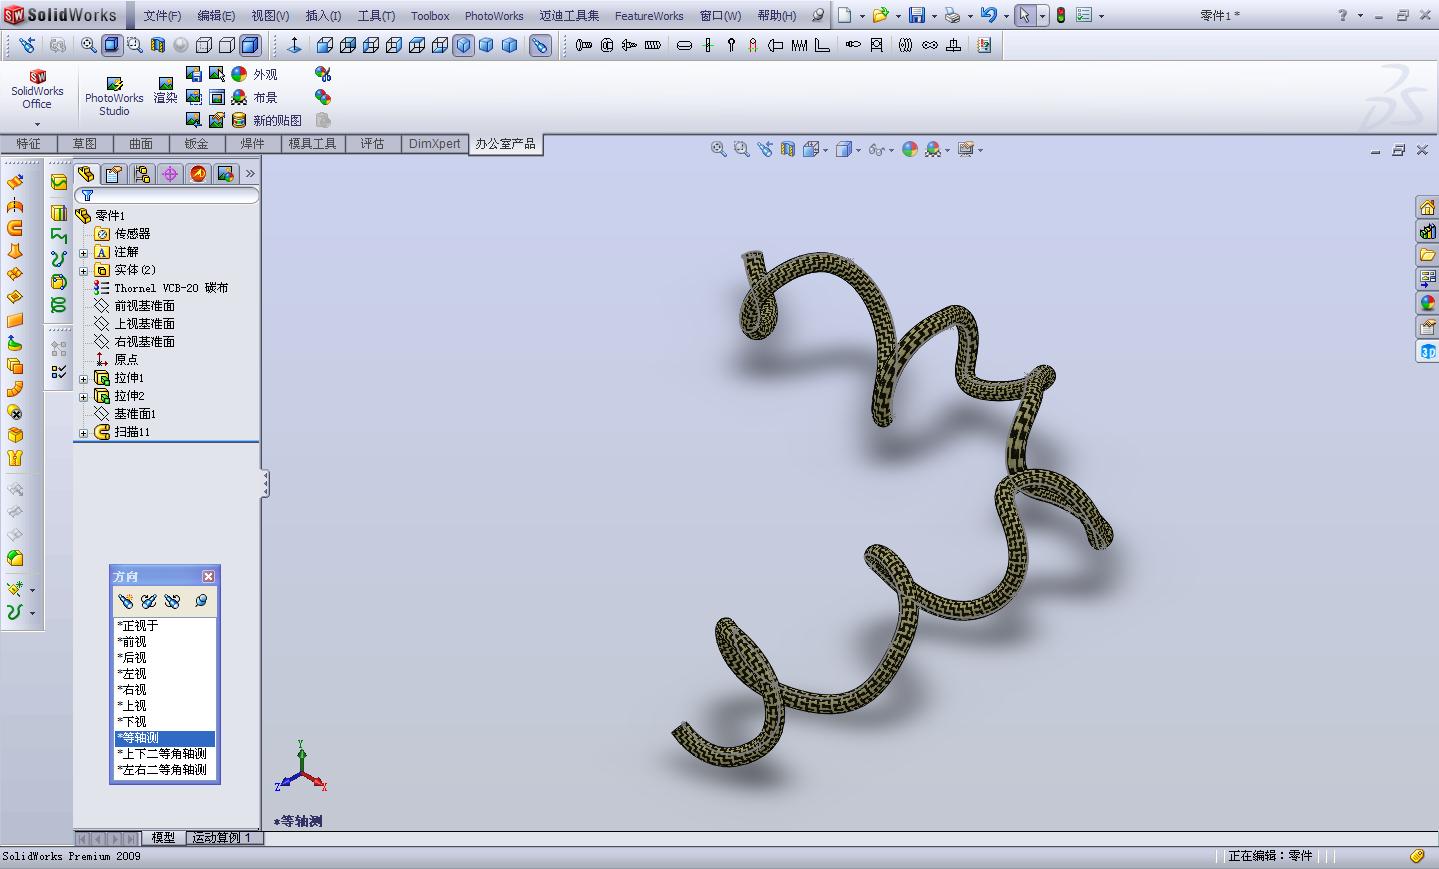Click the Undo arrow icon
1439x869 pixels.
pyautogui.click(x=988, y=15)
